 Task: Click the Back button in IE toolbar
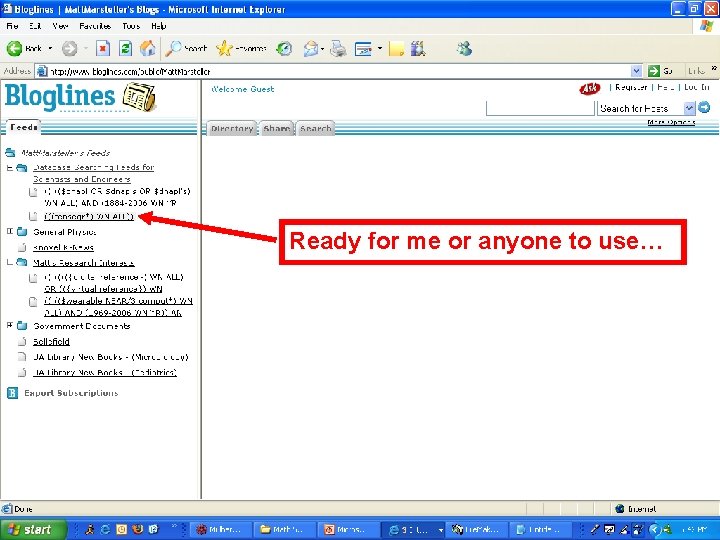click(x=24, y=48)
